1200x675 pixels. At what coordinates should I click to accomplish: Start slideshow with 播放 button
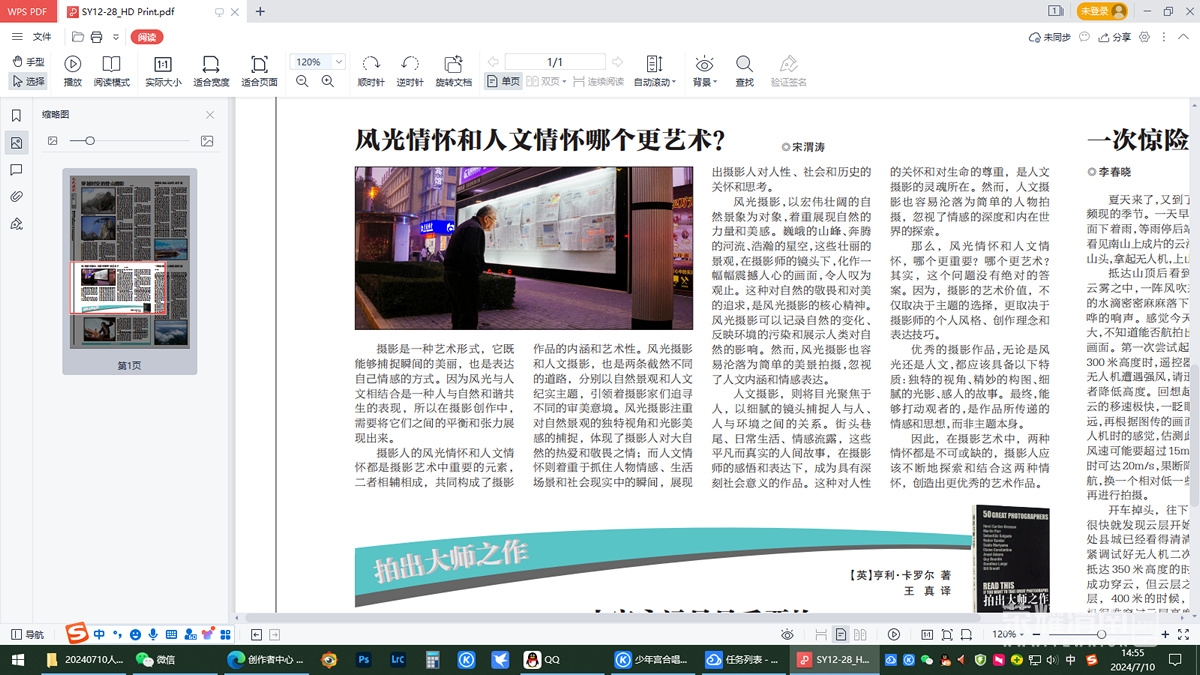73,71
